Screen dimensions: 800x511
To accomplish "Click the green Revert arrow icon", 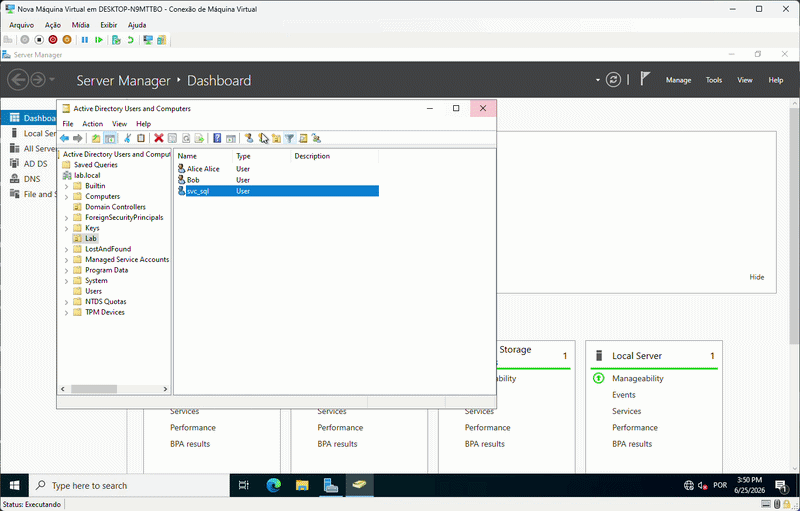I will (x=131, y=40).
